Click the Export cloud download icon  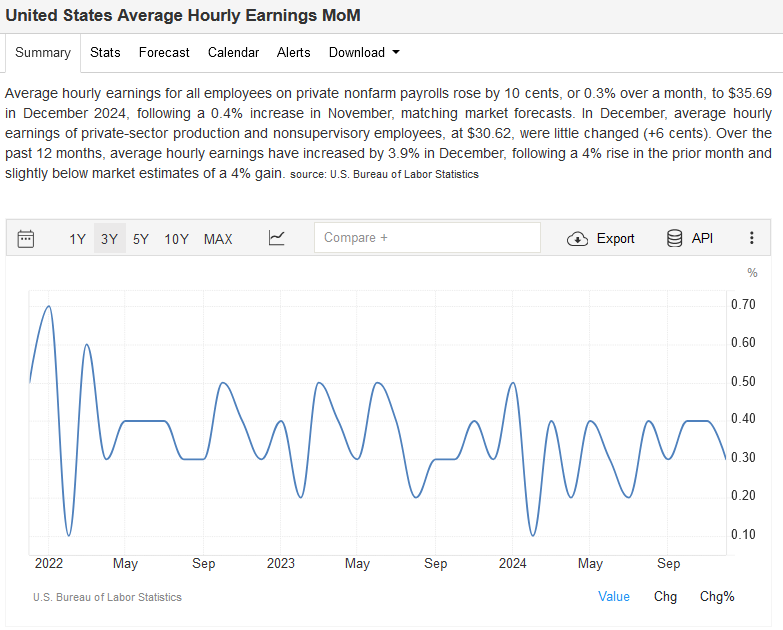[577, 238]
